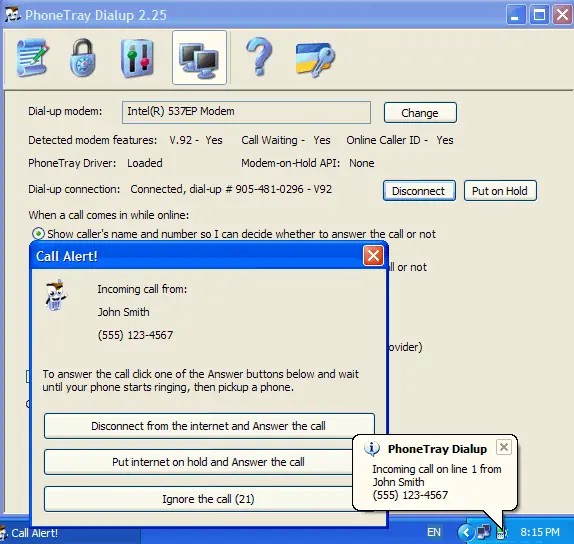Click the Dial-up modem field Intel(R) 537EP Modem

click(246, 112)
